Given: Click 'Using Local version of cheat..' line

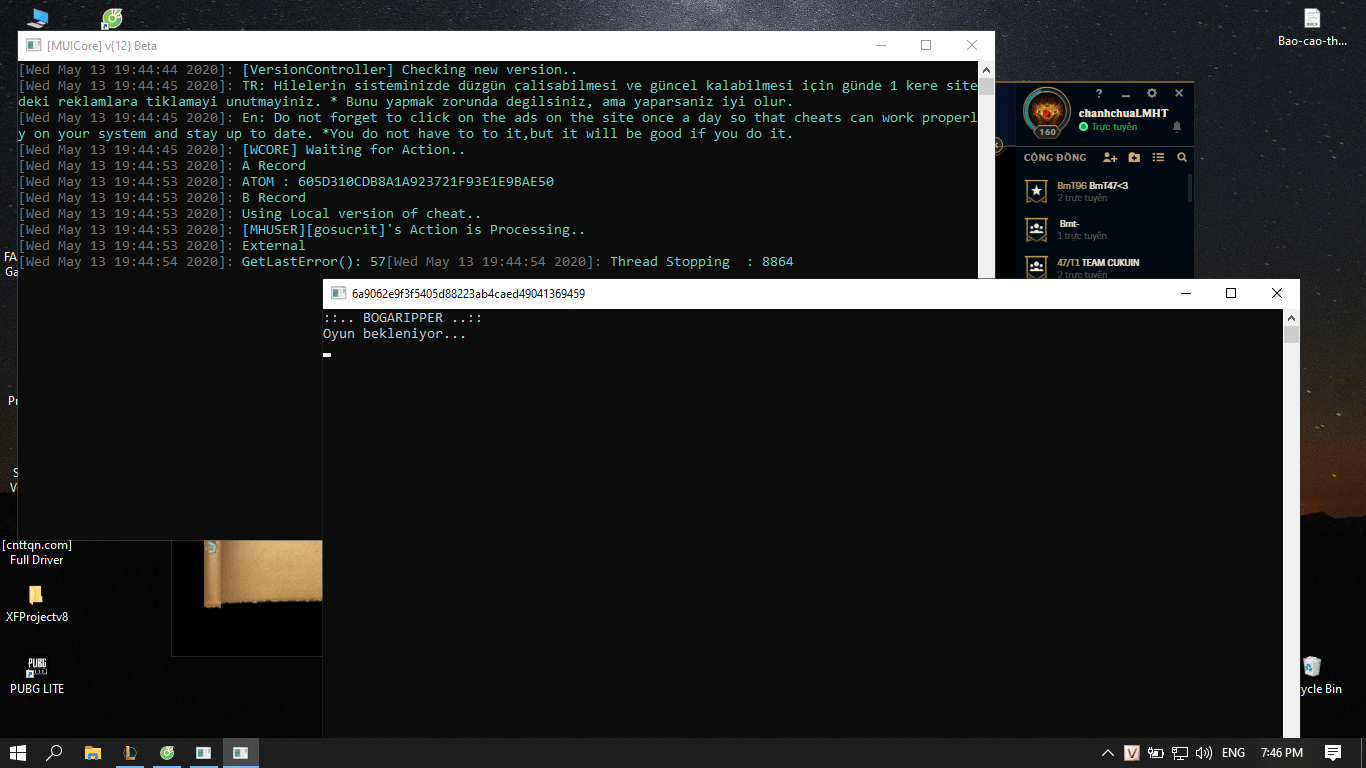Looking at the screenshot, I should tap(362, 214).
